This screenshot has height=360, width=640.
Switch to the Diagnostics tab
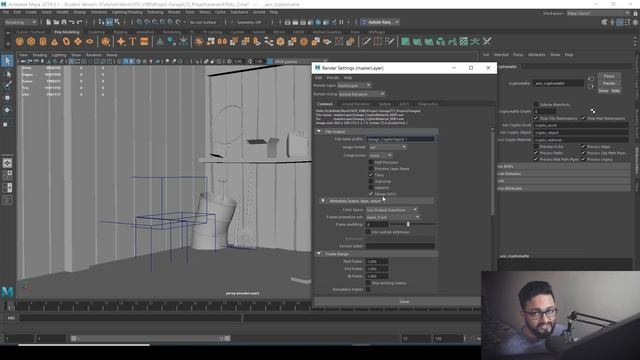(428, 104)
